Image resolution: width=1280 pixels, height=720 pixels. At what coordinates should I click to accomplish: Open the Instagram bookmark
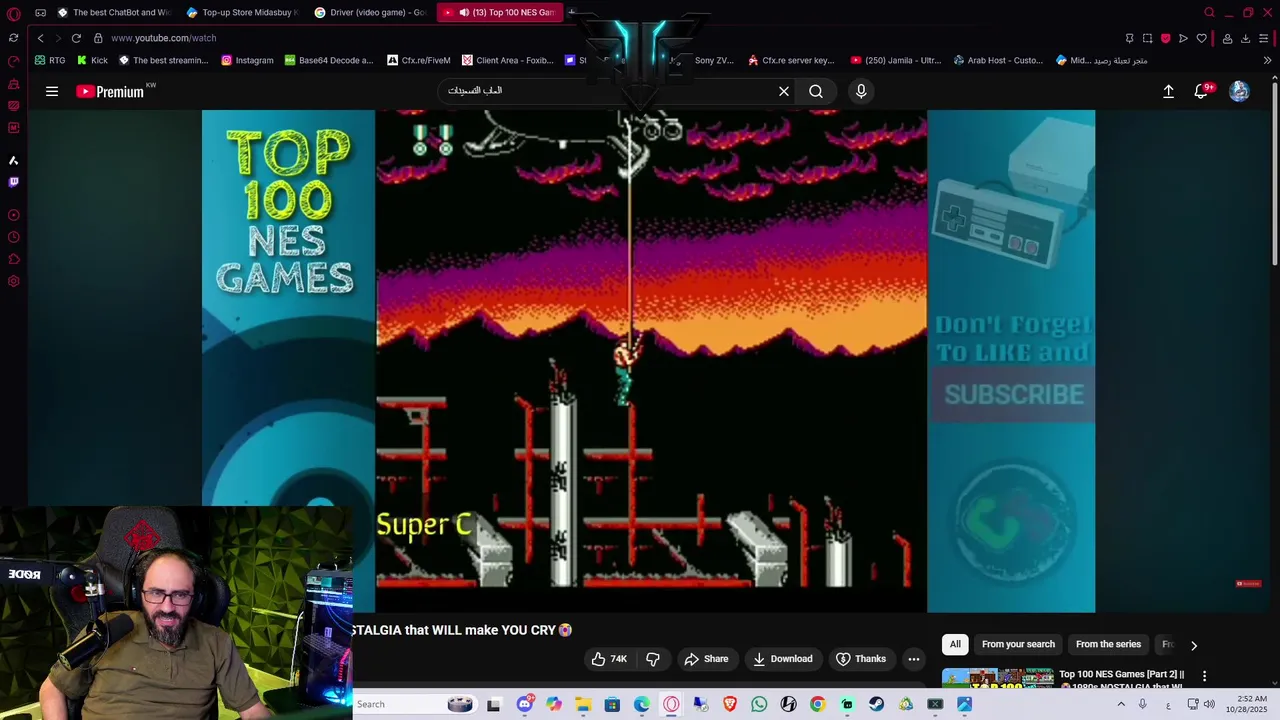coord(247,60)
